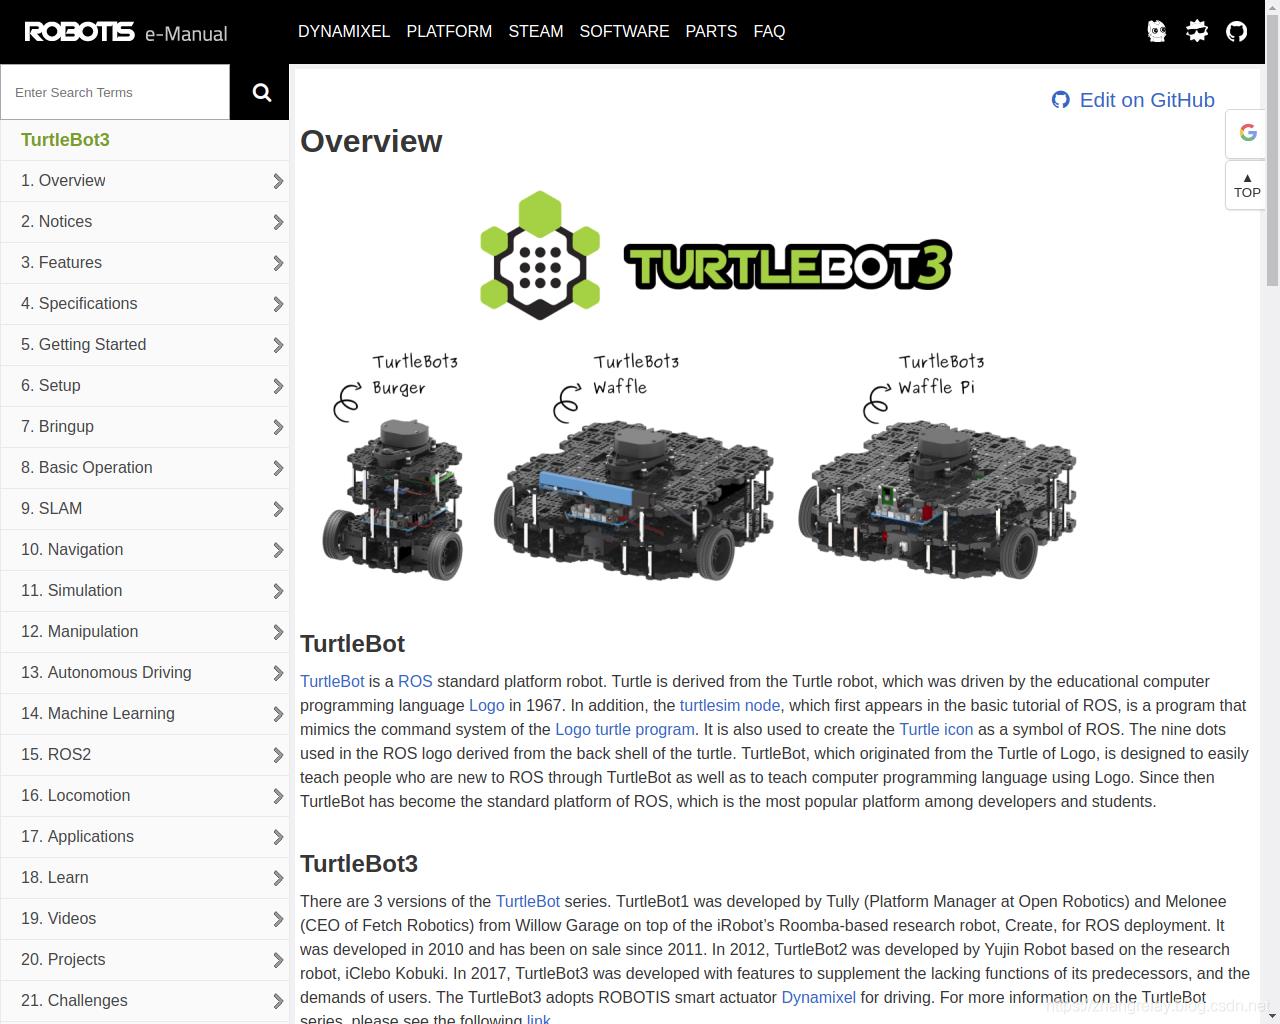Open 15. ROS2 section

point(145,755)
